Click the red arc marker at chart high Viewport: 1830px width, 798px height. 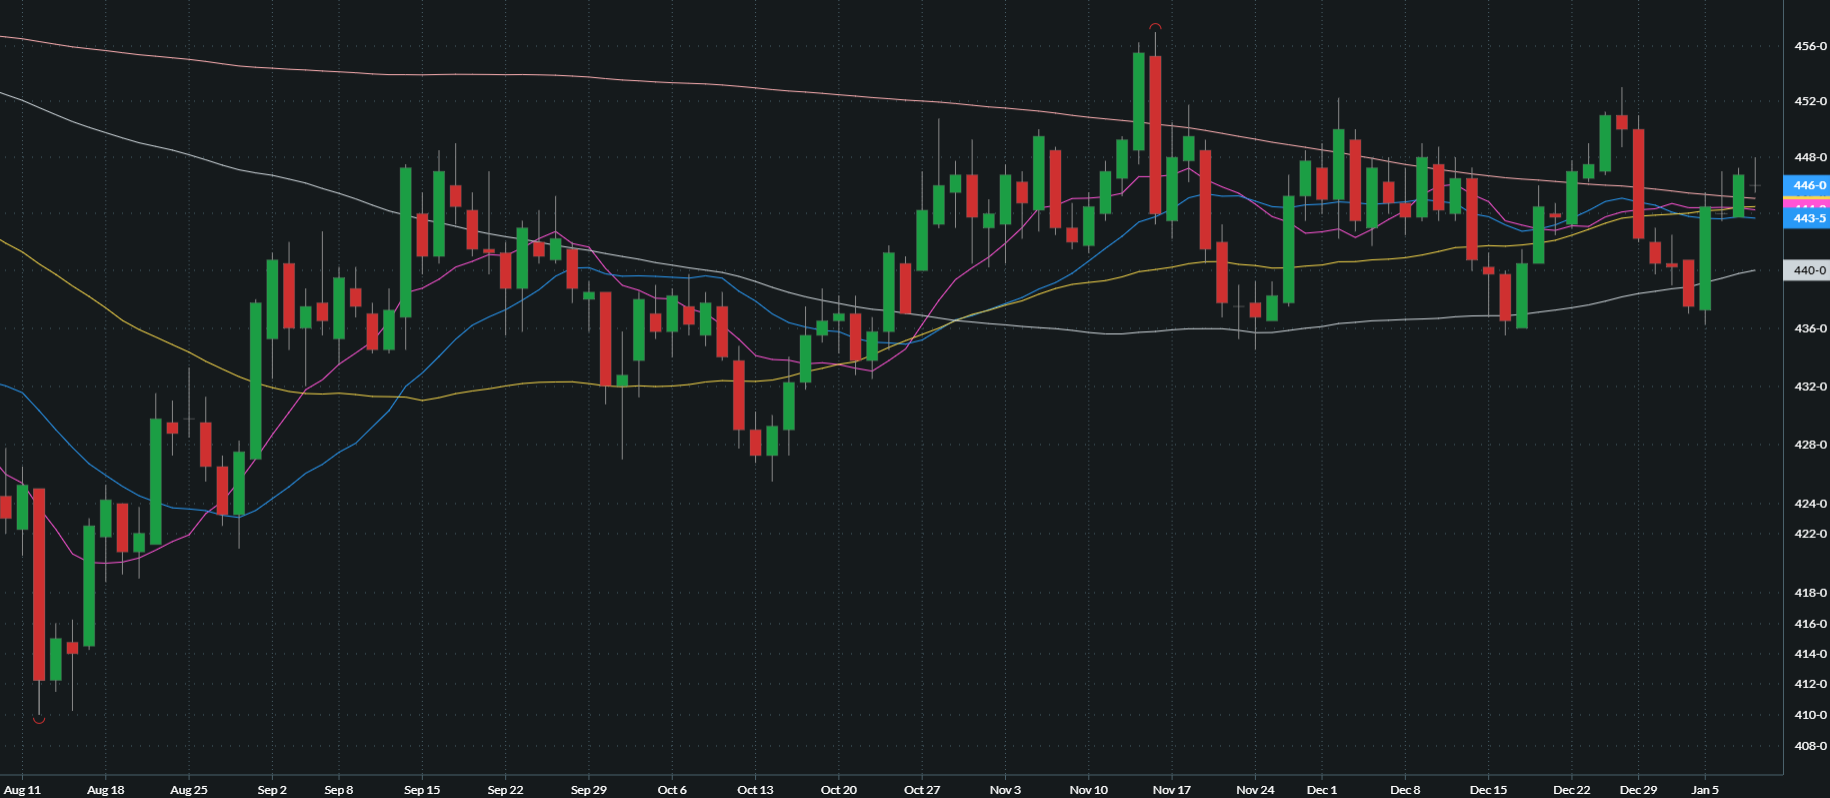click(1155, 27)
